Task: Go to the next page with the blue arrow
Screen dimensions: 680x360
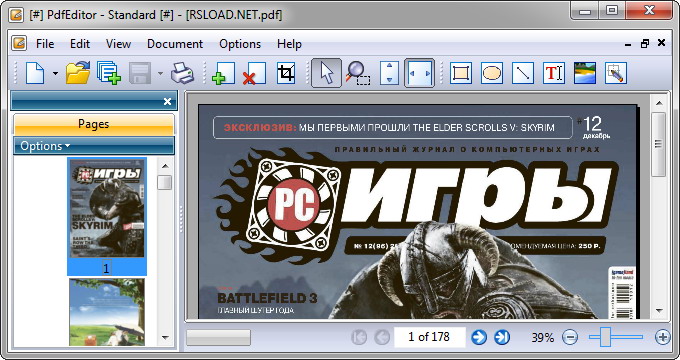Action: [479, 337]
